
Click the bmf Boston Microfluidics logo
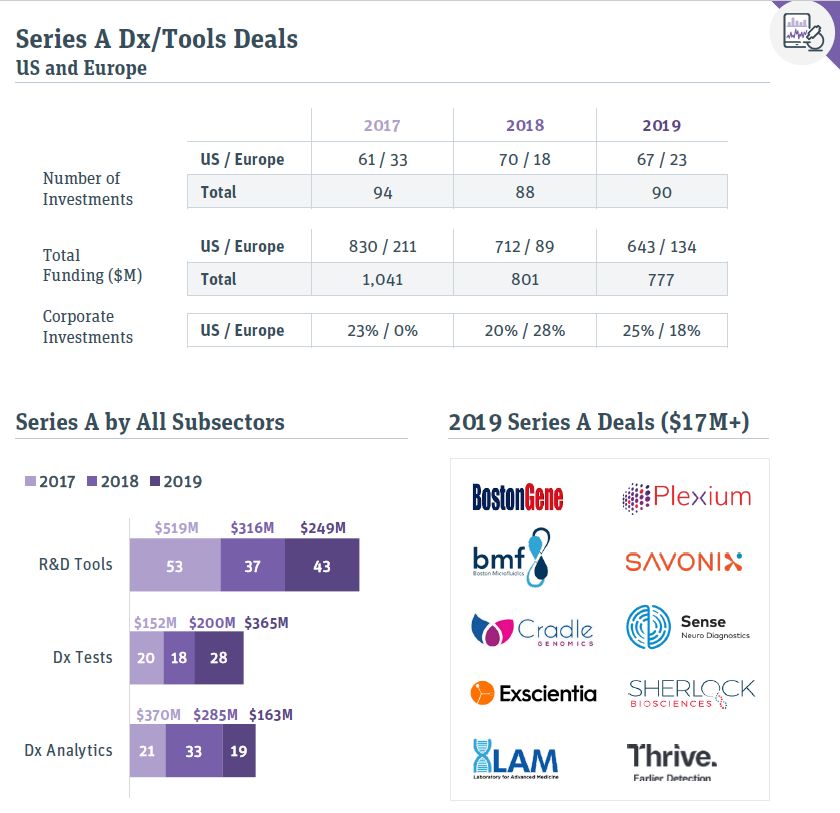pos(511,557)
